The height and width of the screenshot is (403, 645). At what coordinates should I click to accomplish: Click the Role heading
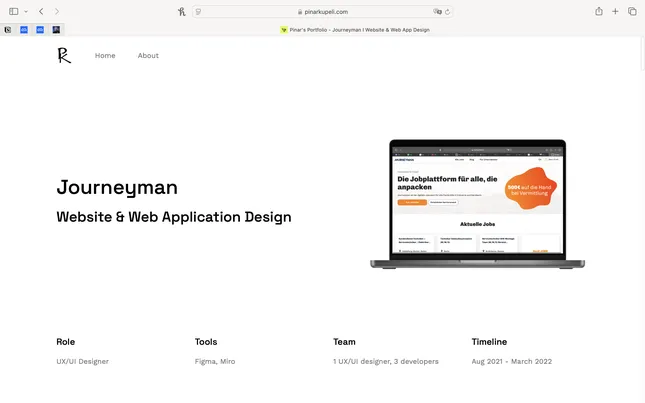(x=65, y=342)
